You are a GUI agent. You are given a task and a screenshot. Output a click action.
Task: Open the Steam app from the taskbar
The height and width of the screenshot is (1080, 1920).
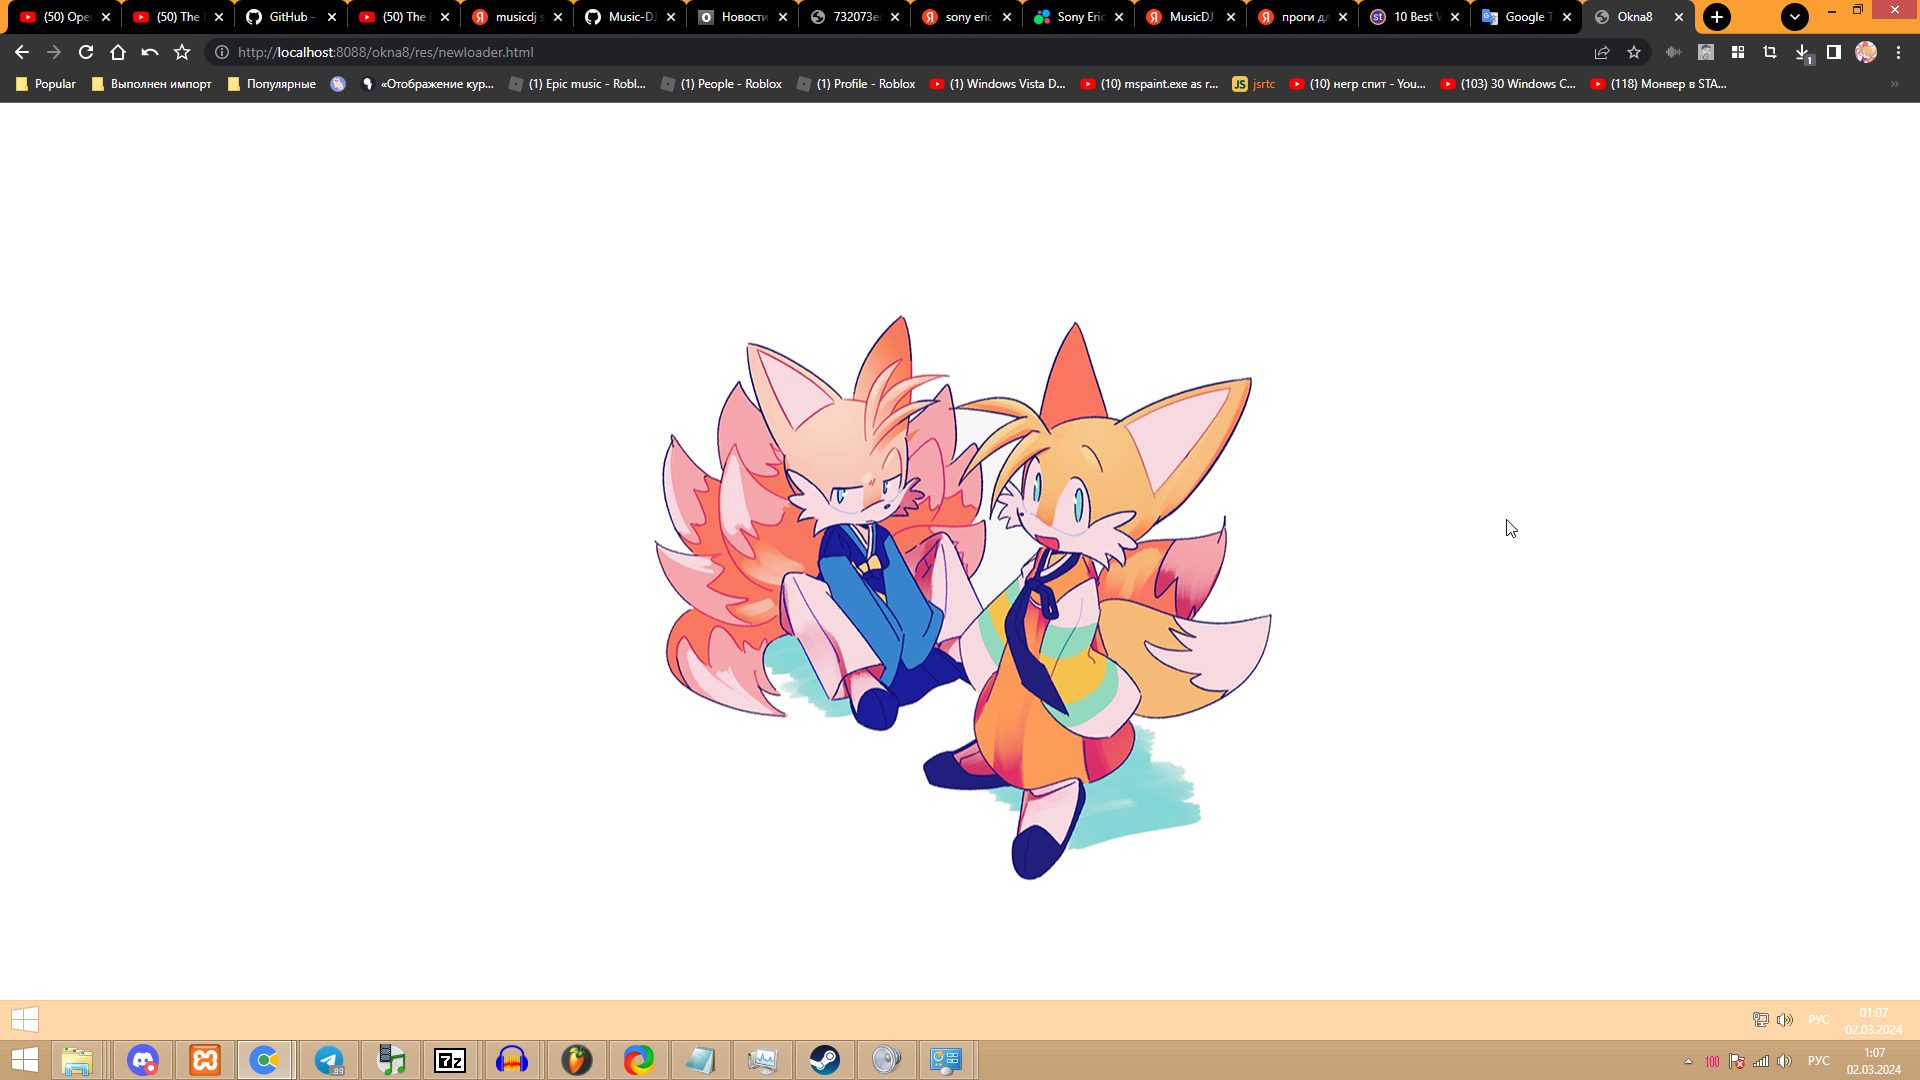pyautogui.click(x=824, y=1060)
